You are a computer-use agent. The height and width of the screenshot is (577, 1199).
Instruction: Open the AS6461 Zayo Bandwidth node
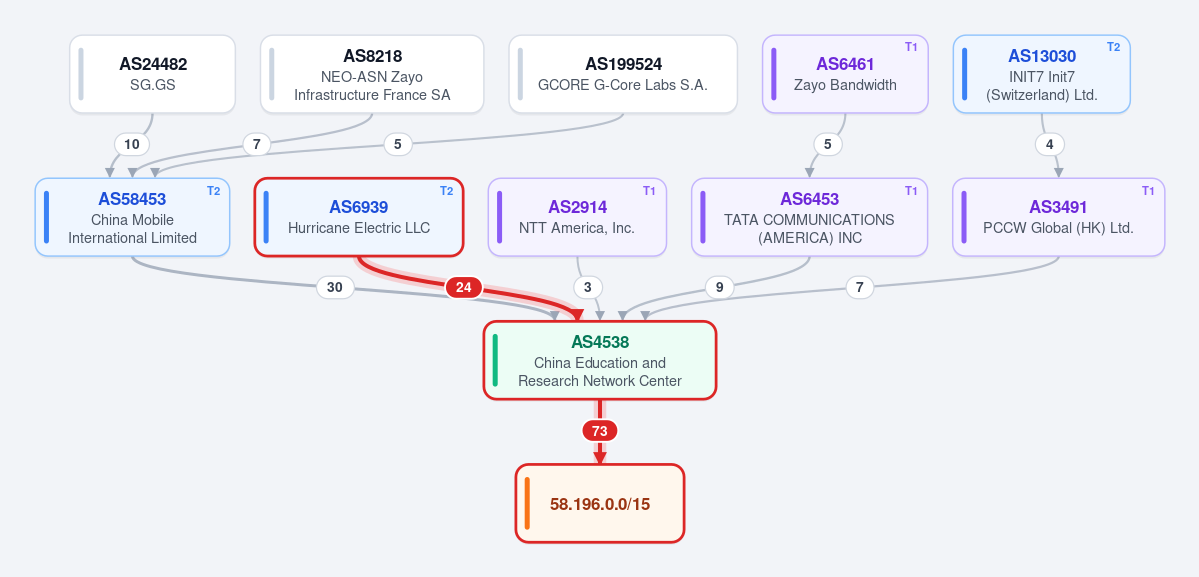pyautogui.click(x=845, y=74)
